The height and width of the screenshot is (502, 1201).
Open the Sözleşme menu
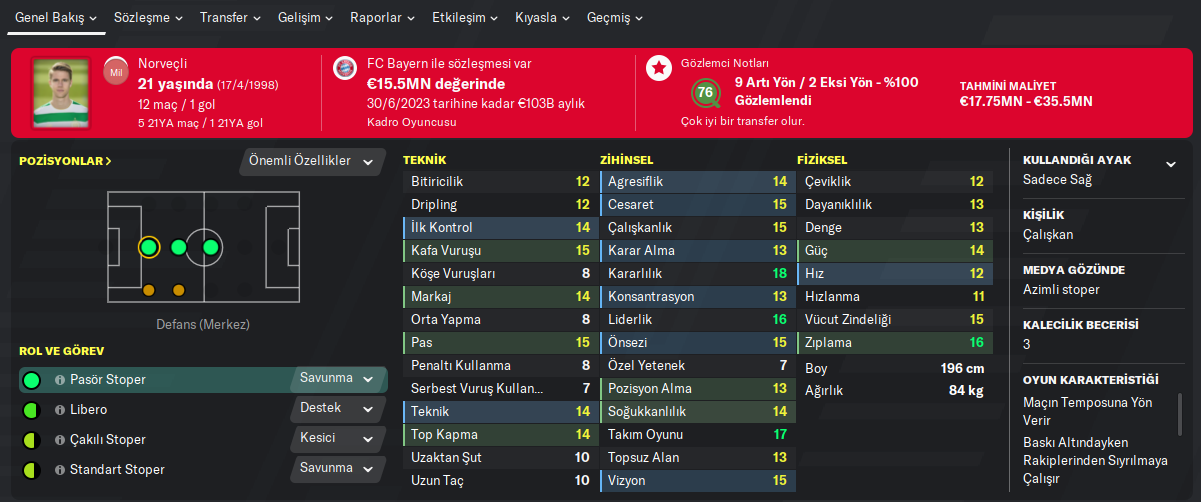[x=148, y=18]
